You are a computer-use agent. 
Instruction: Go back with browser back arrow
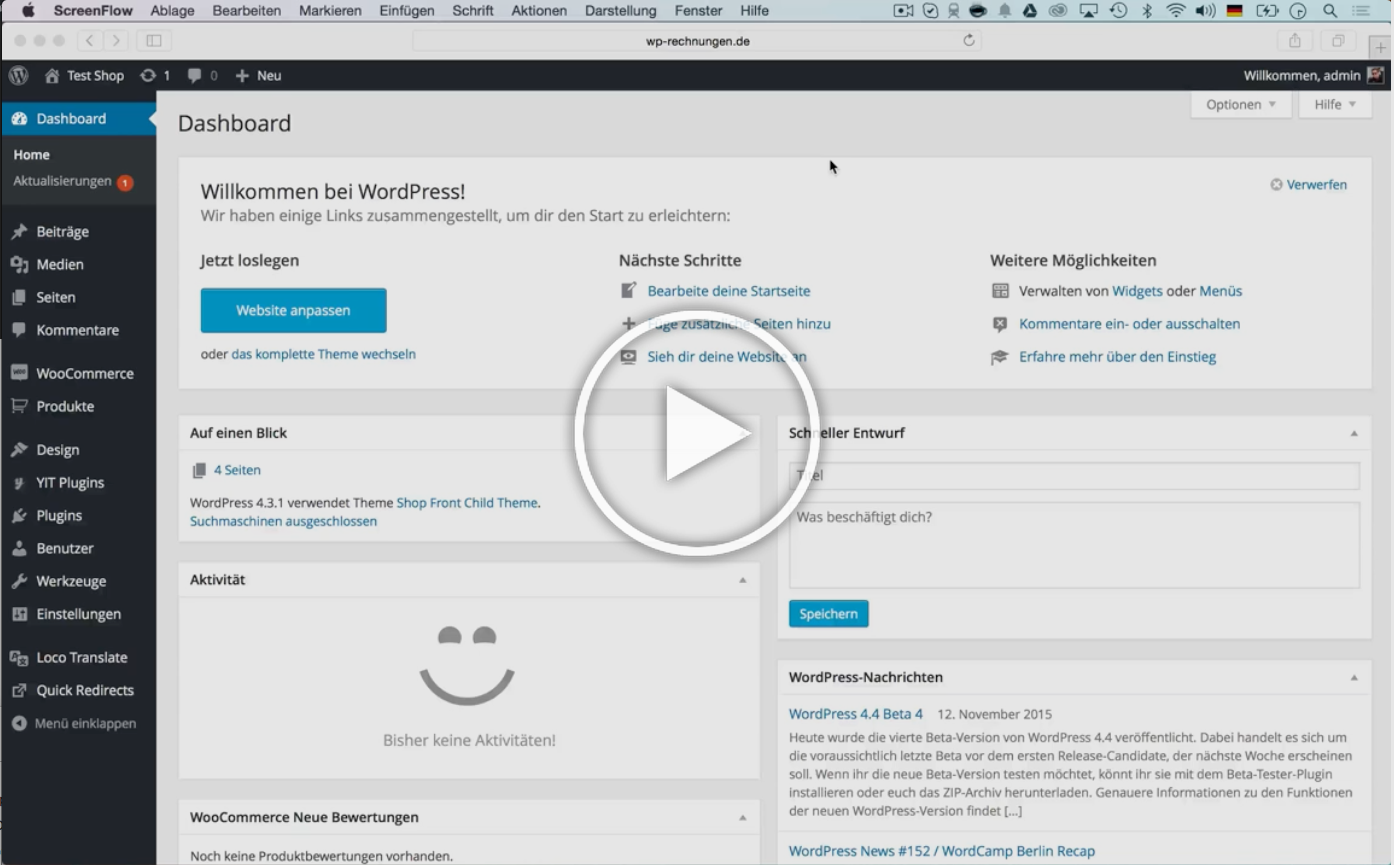(90, 41)
